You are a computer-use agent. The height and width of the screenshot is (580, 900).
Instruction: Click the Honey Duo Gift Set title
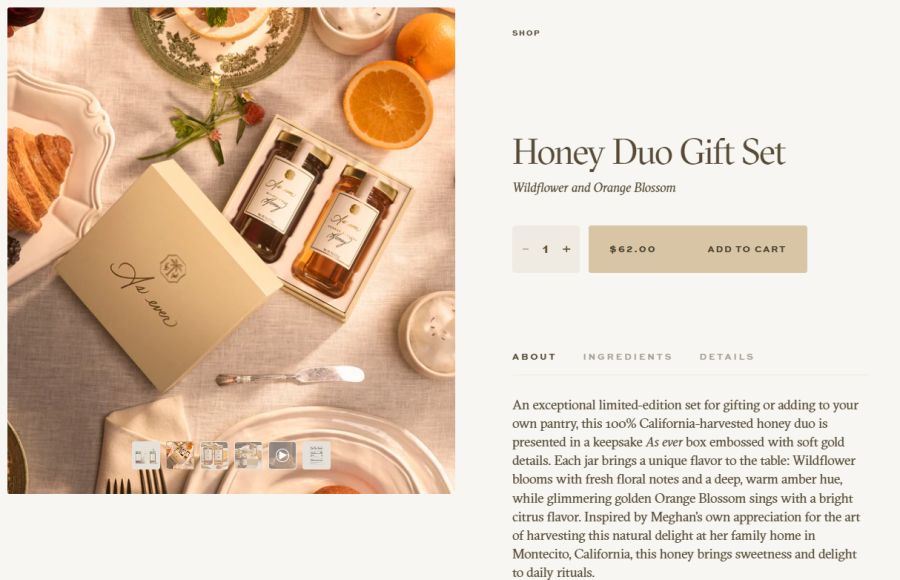point(649,152)
